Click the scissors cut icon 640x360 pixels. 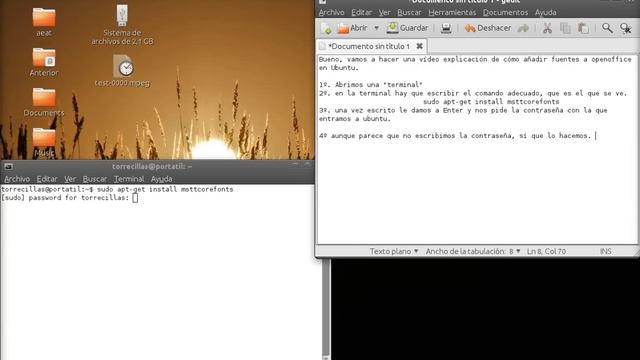547,28
